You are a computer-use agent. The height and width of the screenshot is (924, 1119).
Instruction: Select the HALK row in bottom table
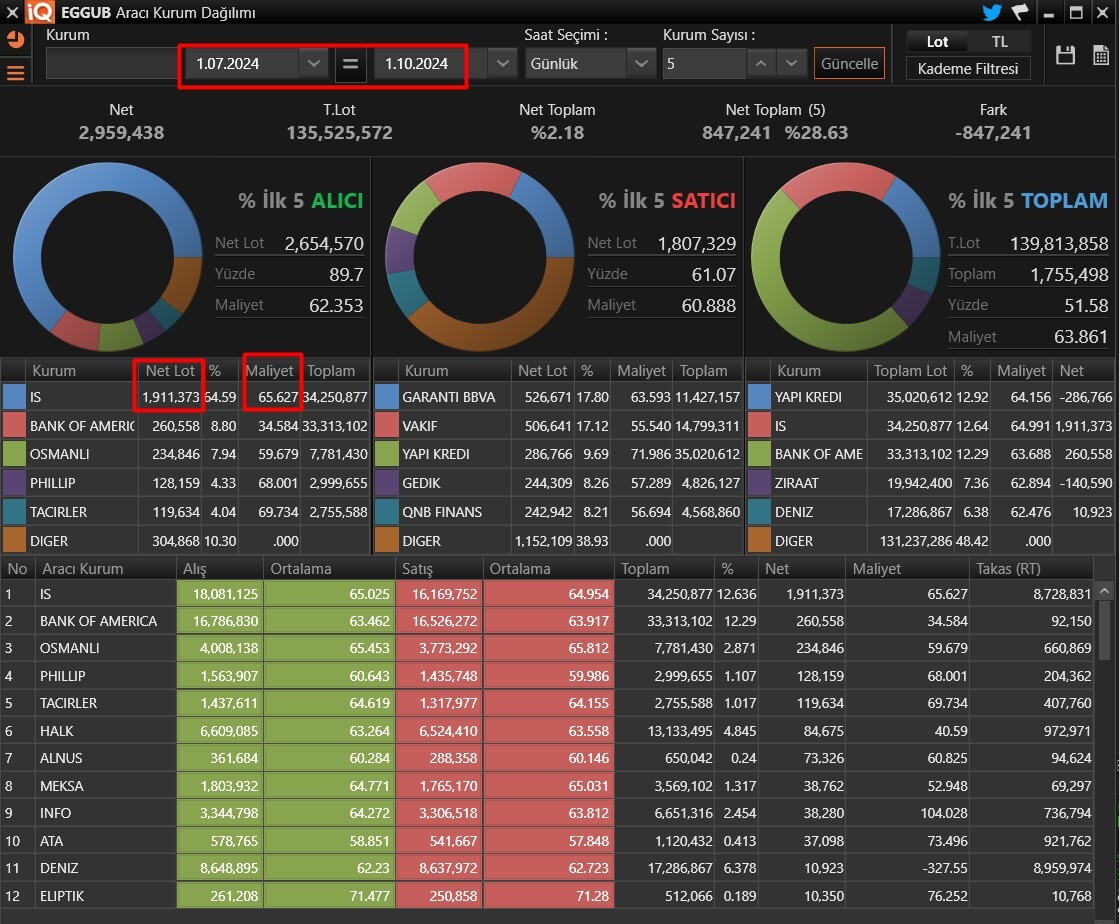(x=547, y=731)
